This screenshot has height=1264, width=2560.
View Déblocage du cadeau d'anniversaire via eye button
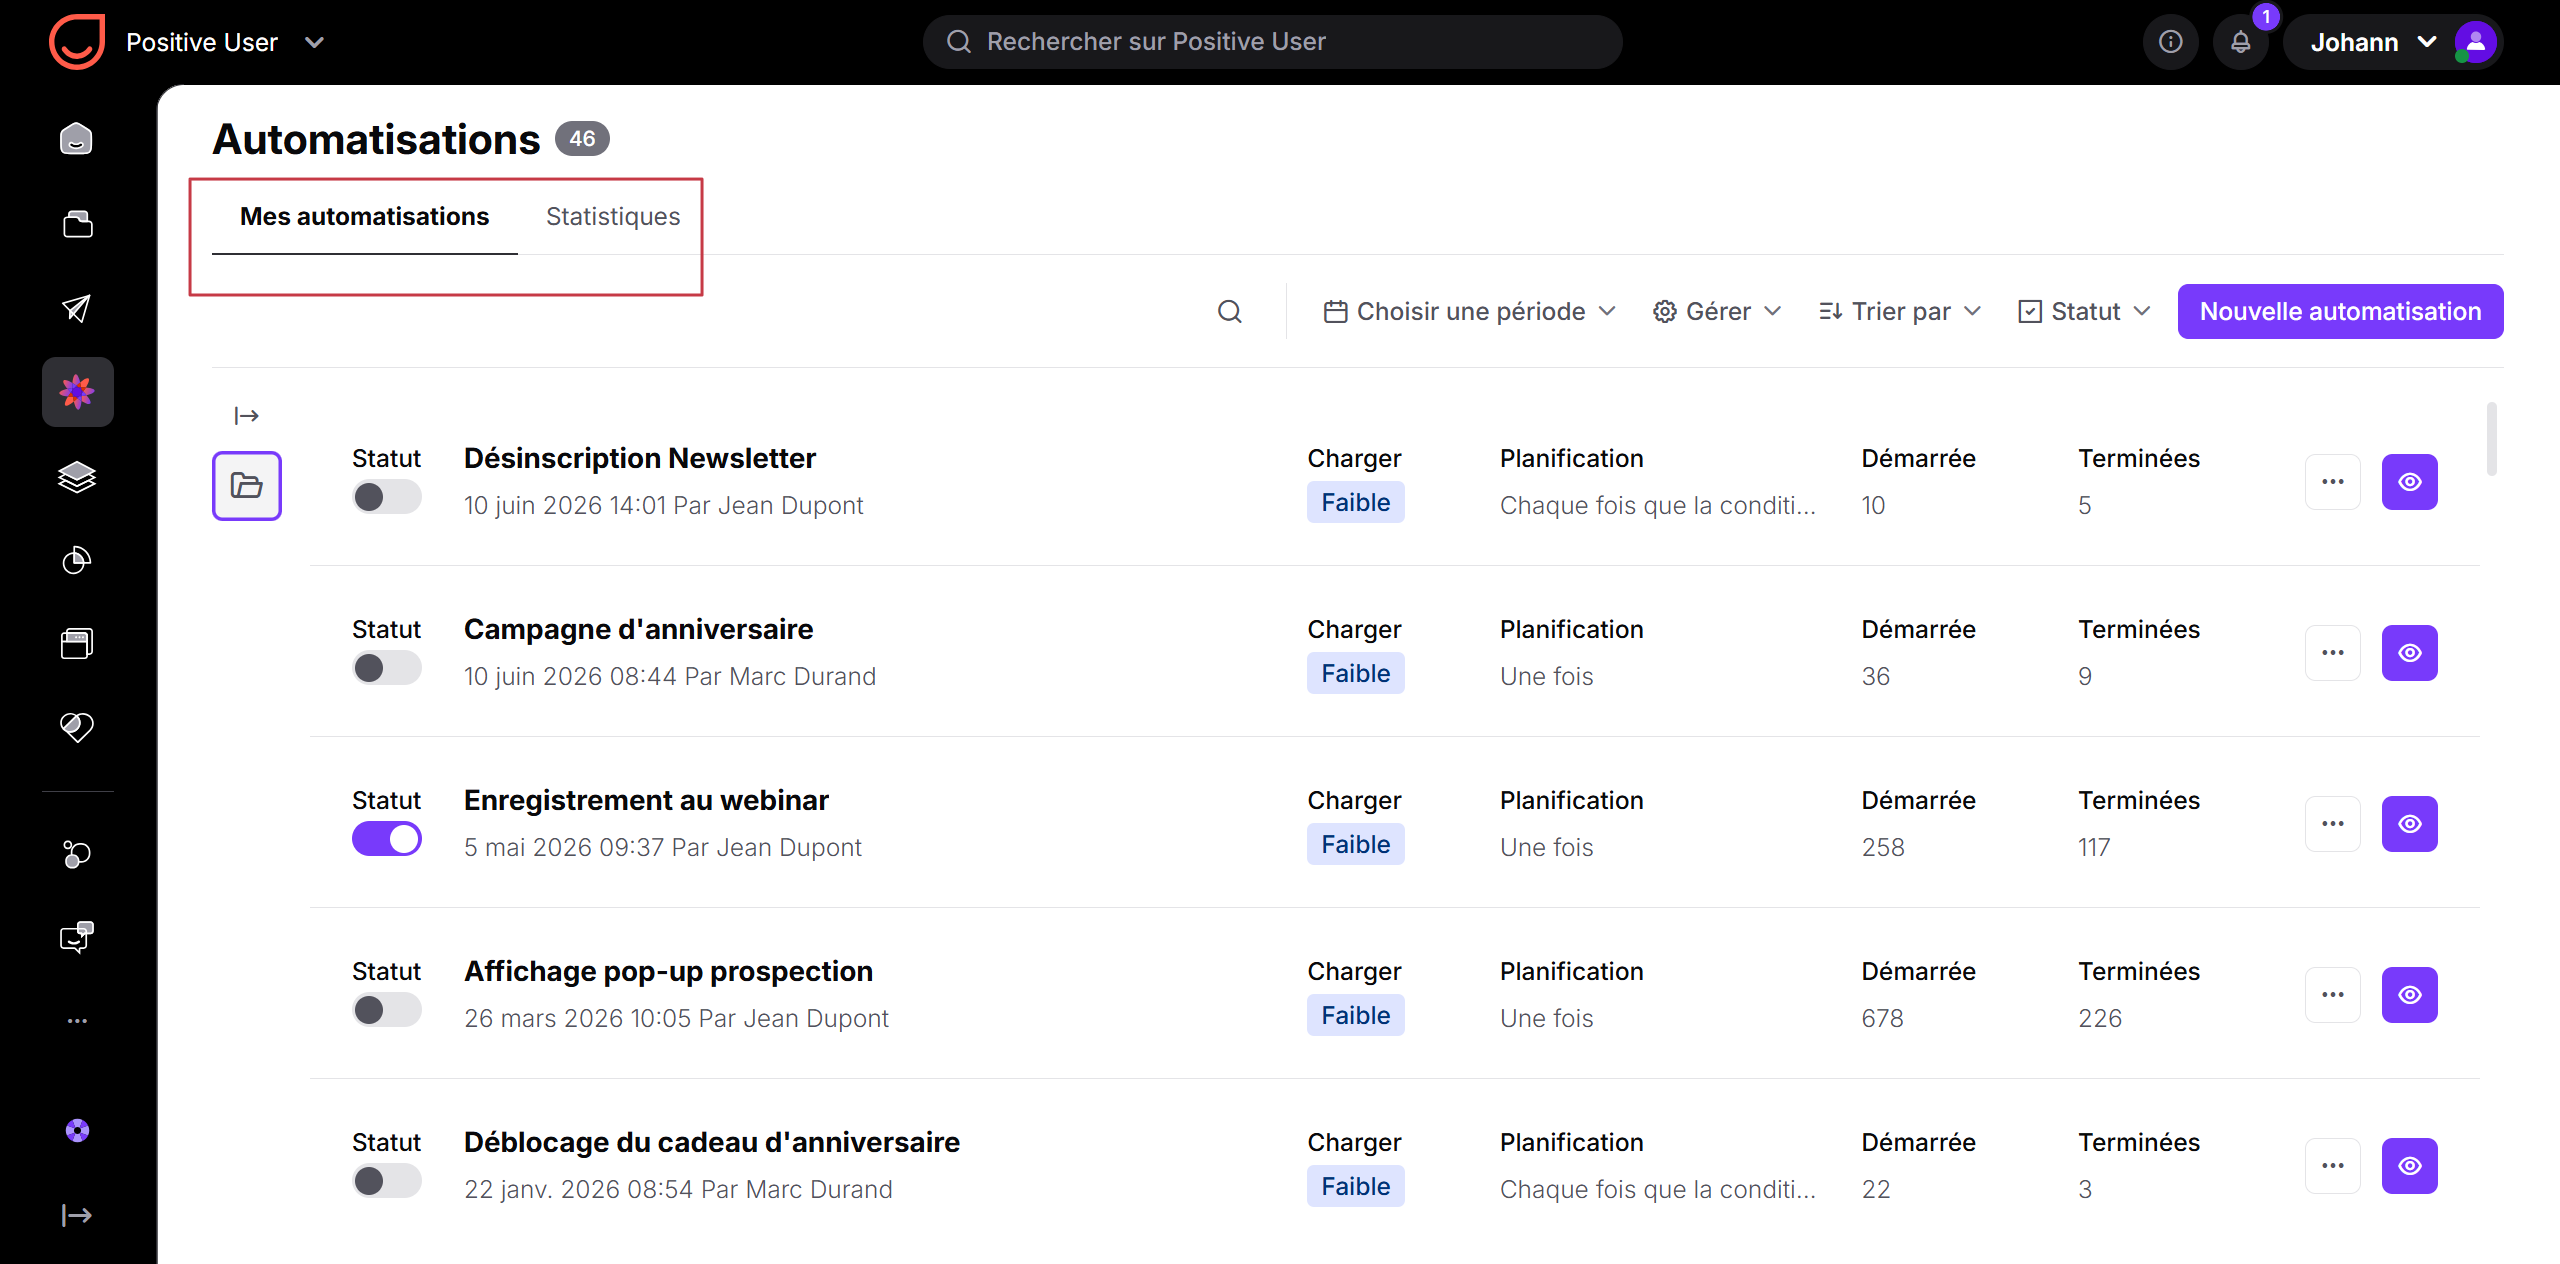2410,1166
